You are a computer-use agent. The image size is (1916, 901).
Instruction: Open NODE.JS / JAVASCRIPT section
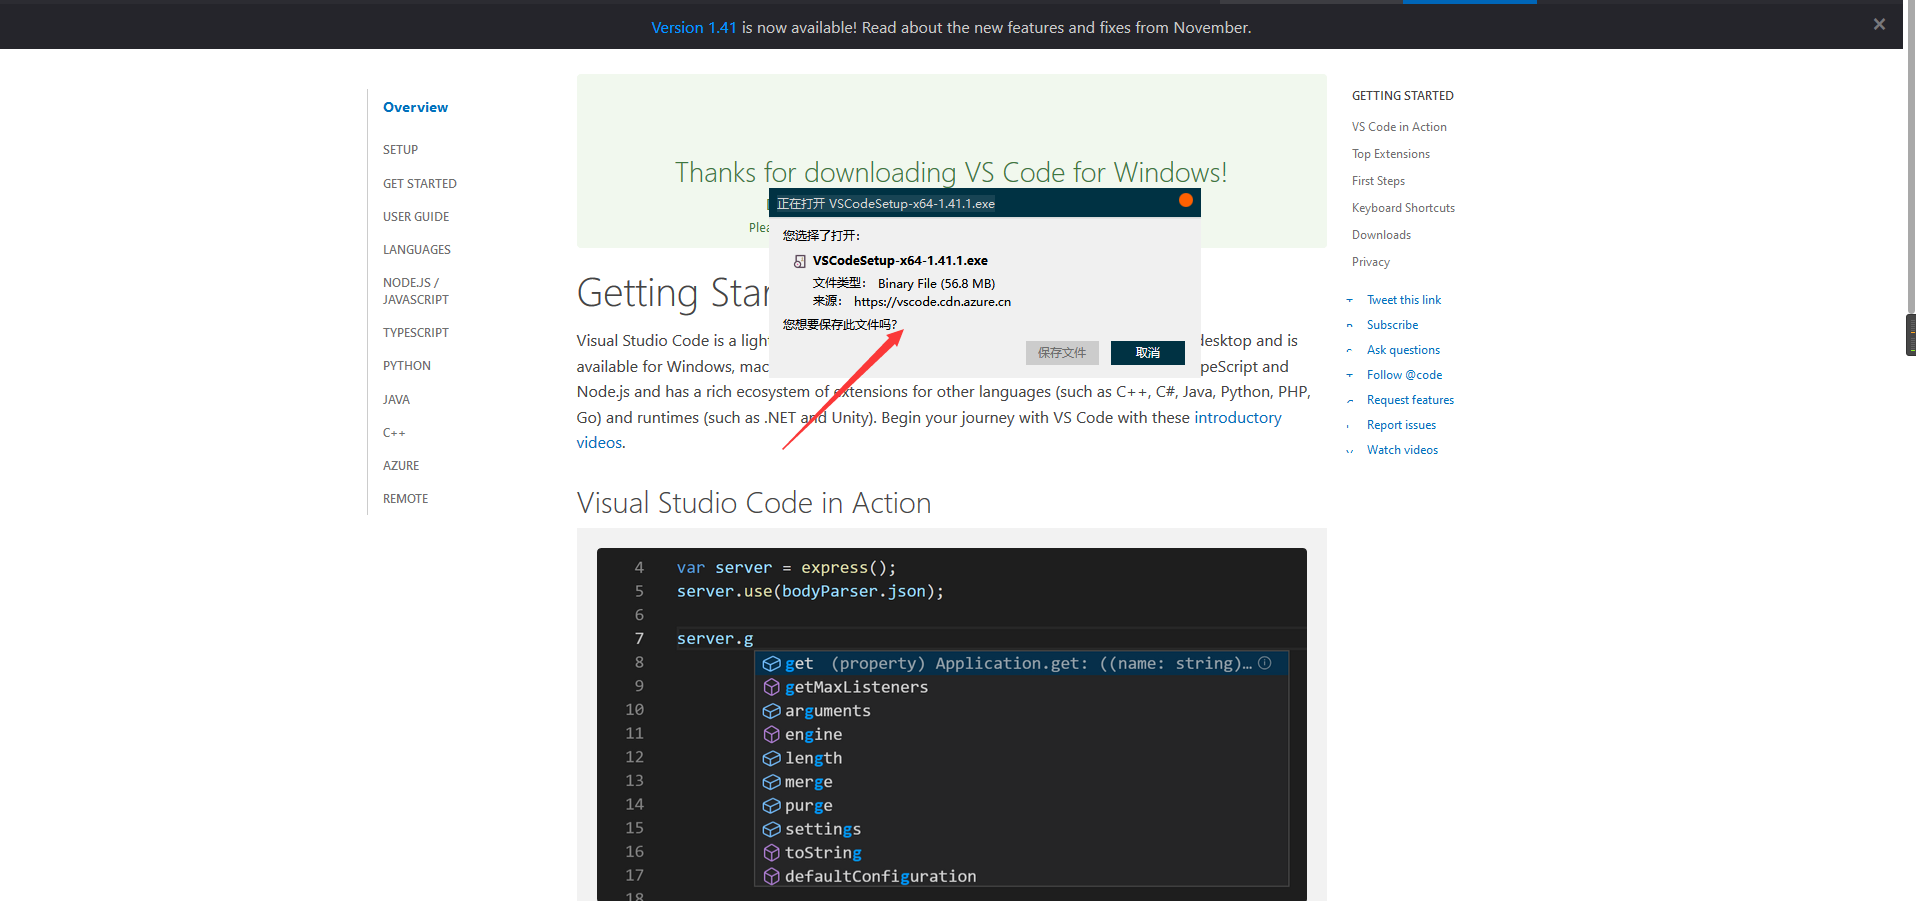coord(416,291)
